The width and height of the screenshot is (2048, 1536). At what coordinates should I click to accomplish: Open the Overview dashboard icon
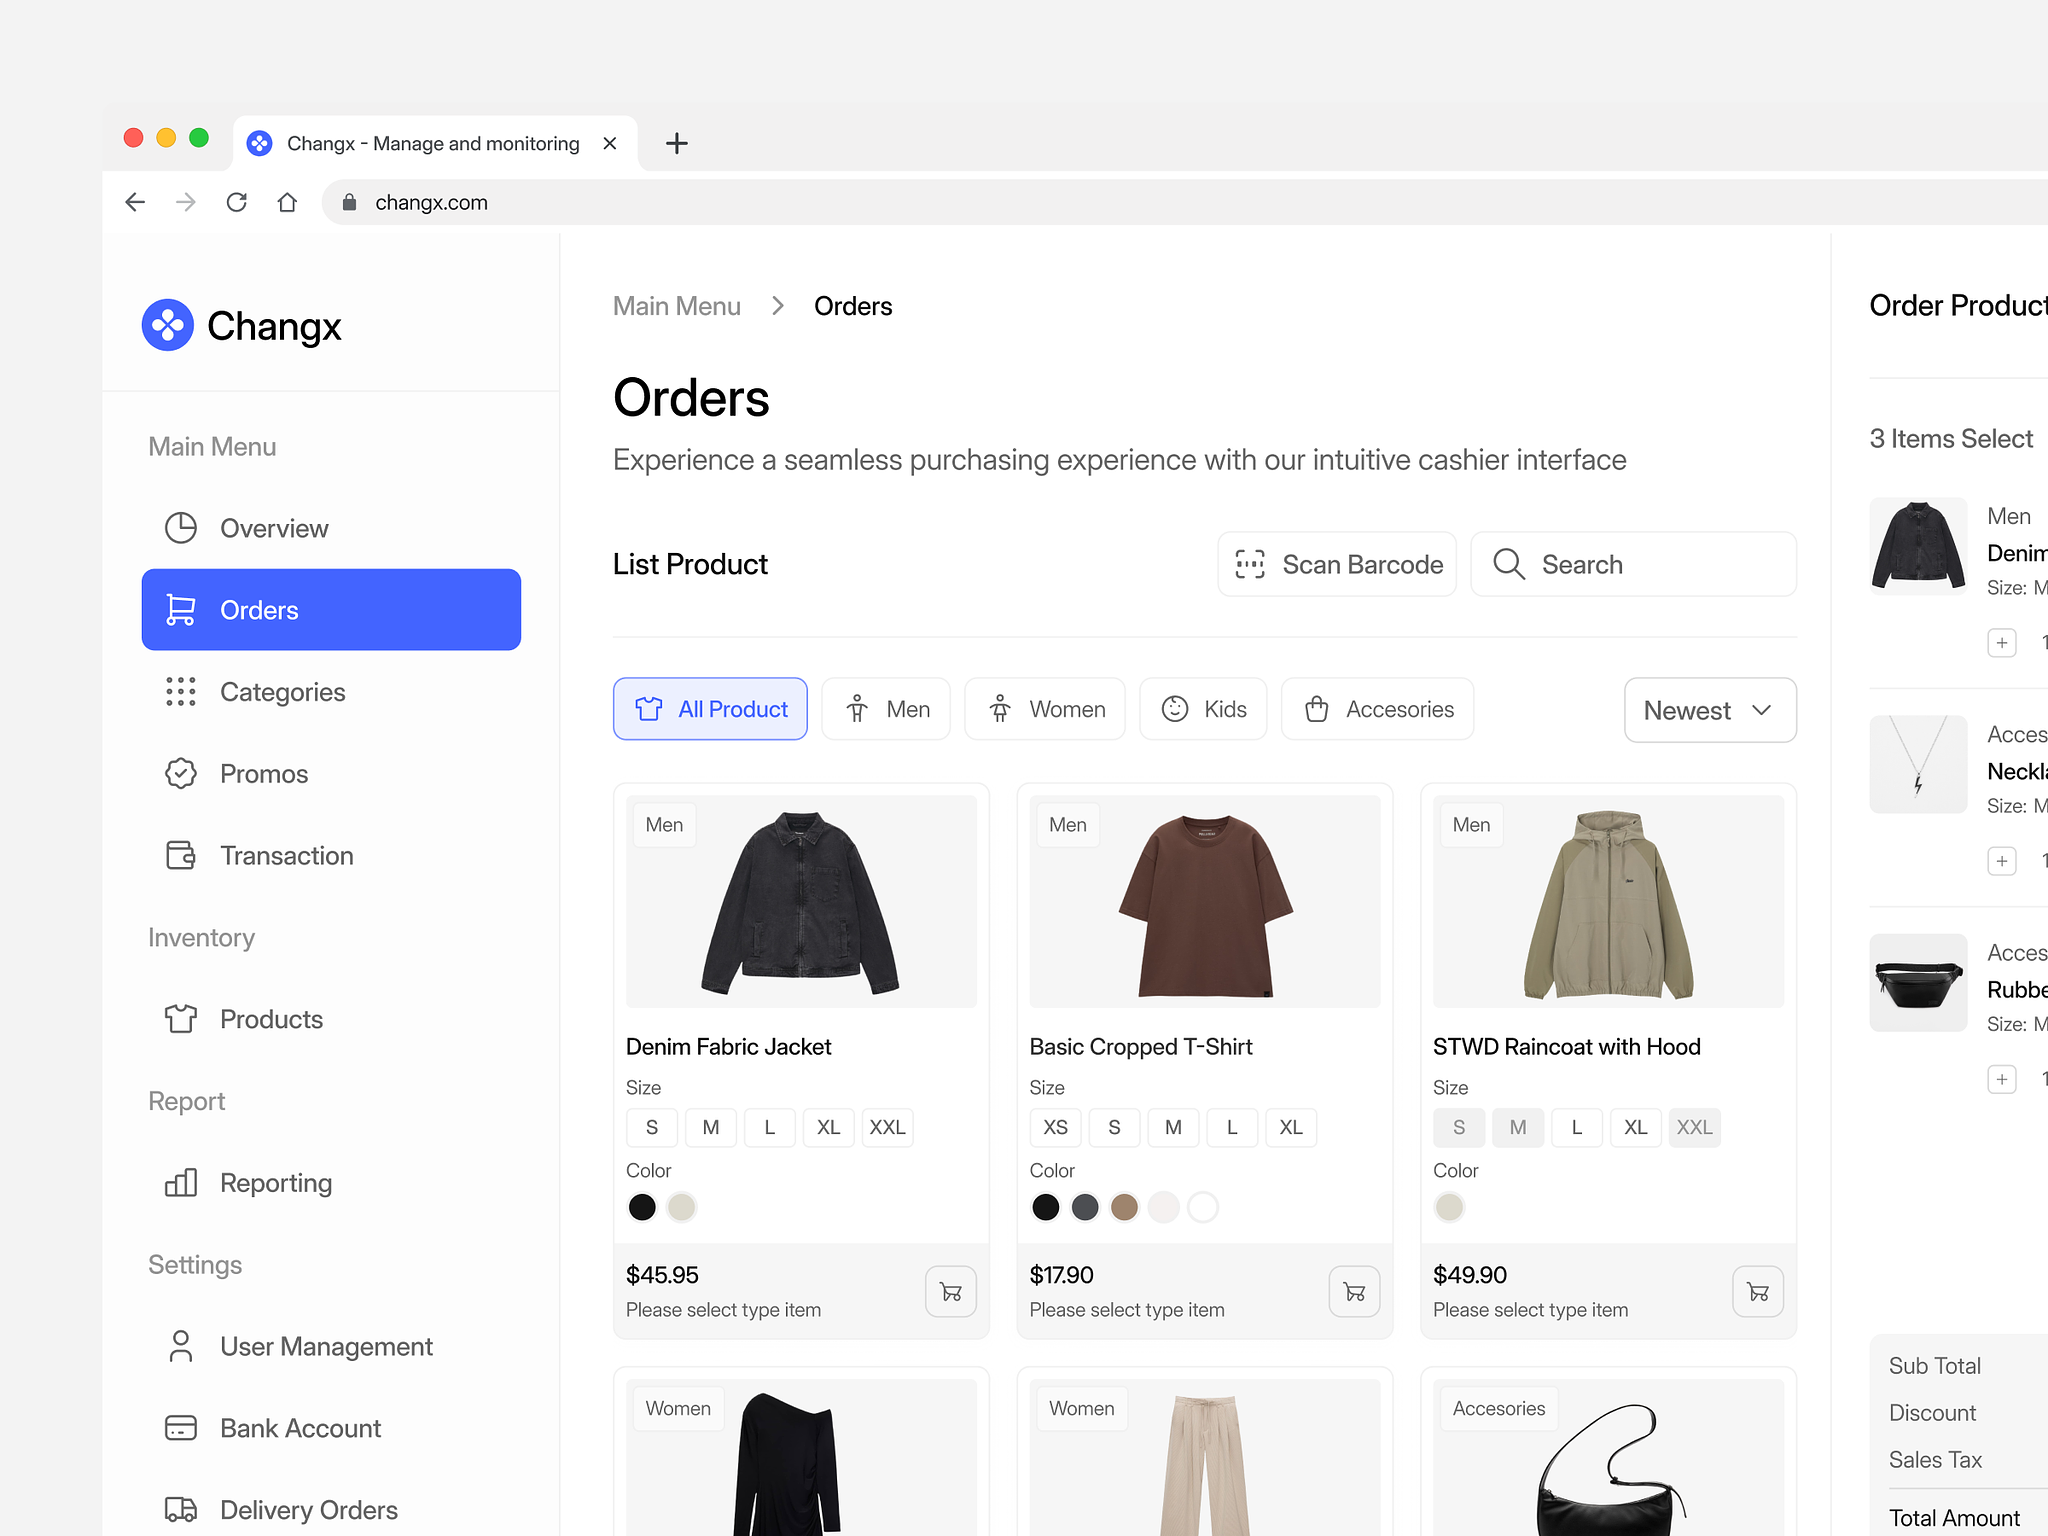click(x=180, y=528)
